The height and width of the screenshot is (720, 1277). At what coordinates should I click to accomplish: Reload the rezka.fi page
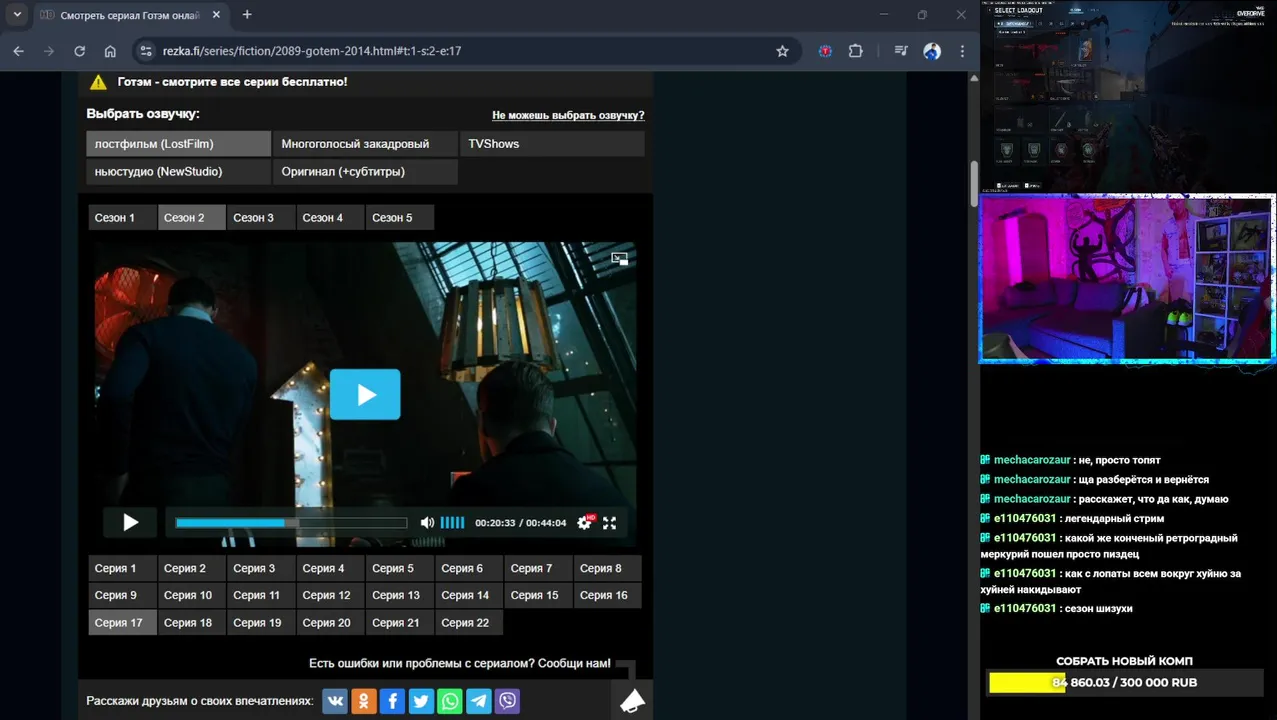(79, 51)
